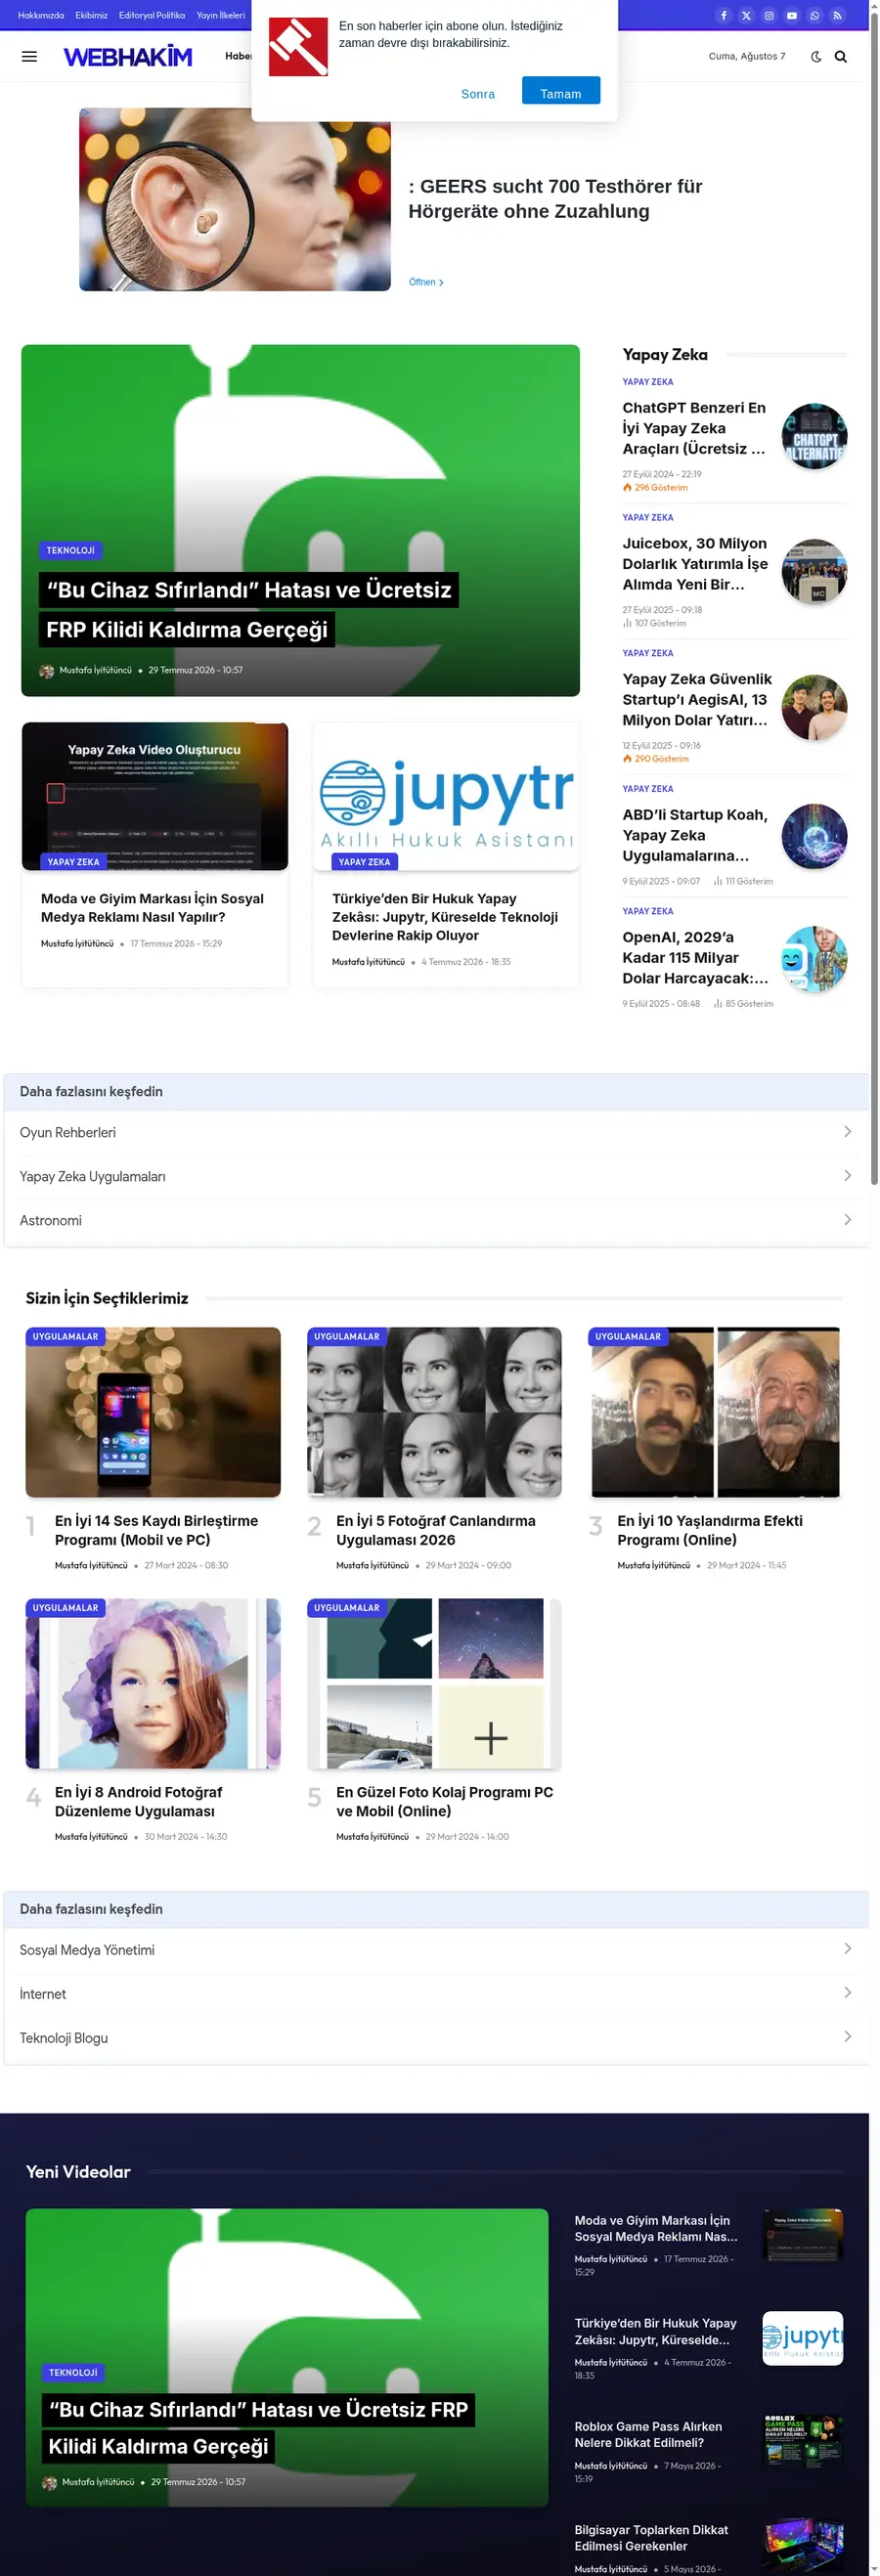Screen dimensions: 880x2576
Task: Open the AegisAI startup article thumbnail
Action: tap(814, 708)
